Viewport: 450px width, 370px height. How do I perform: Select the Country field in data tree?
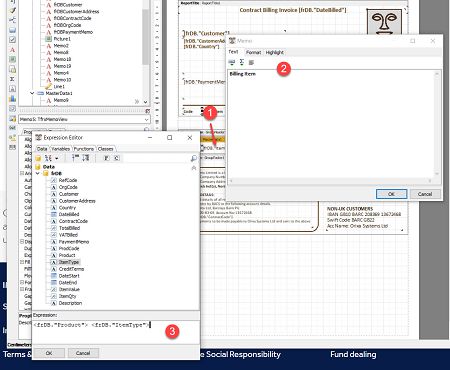pyautogui.click(x=67, y=207)
